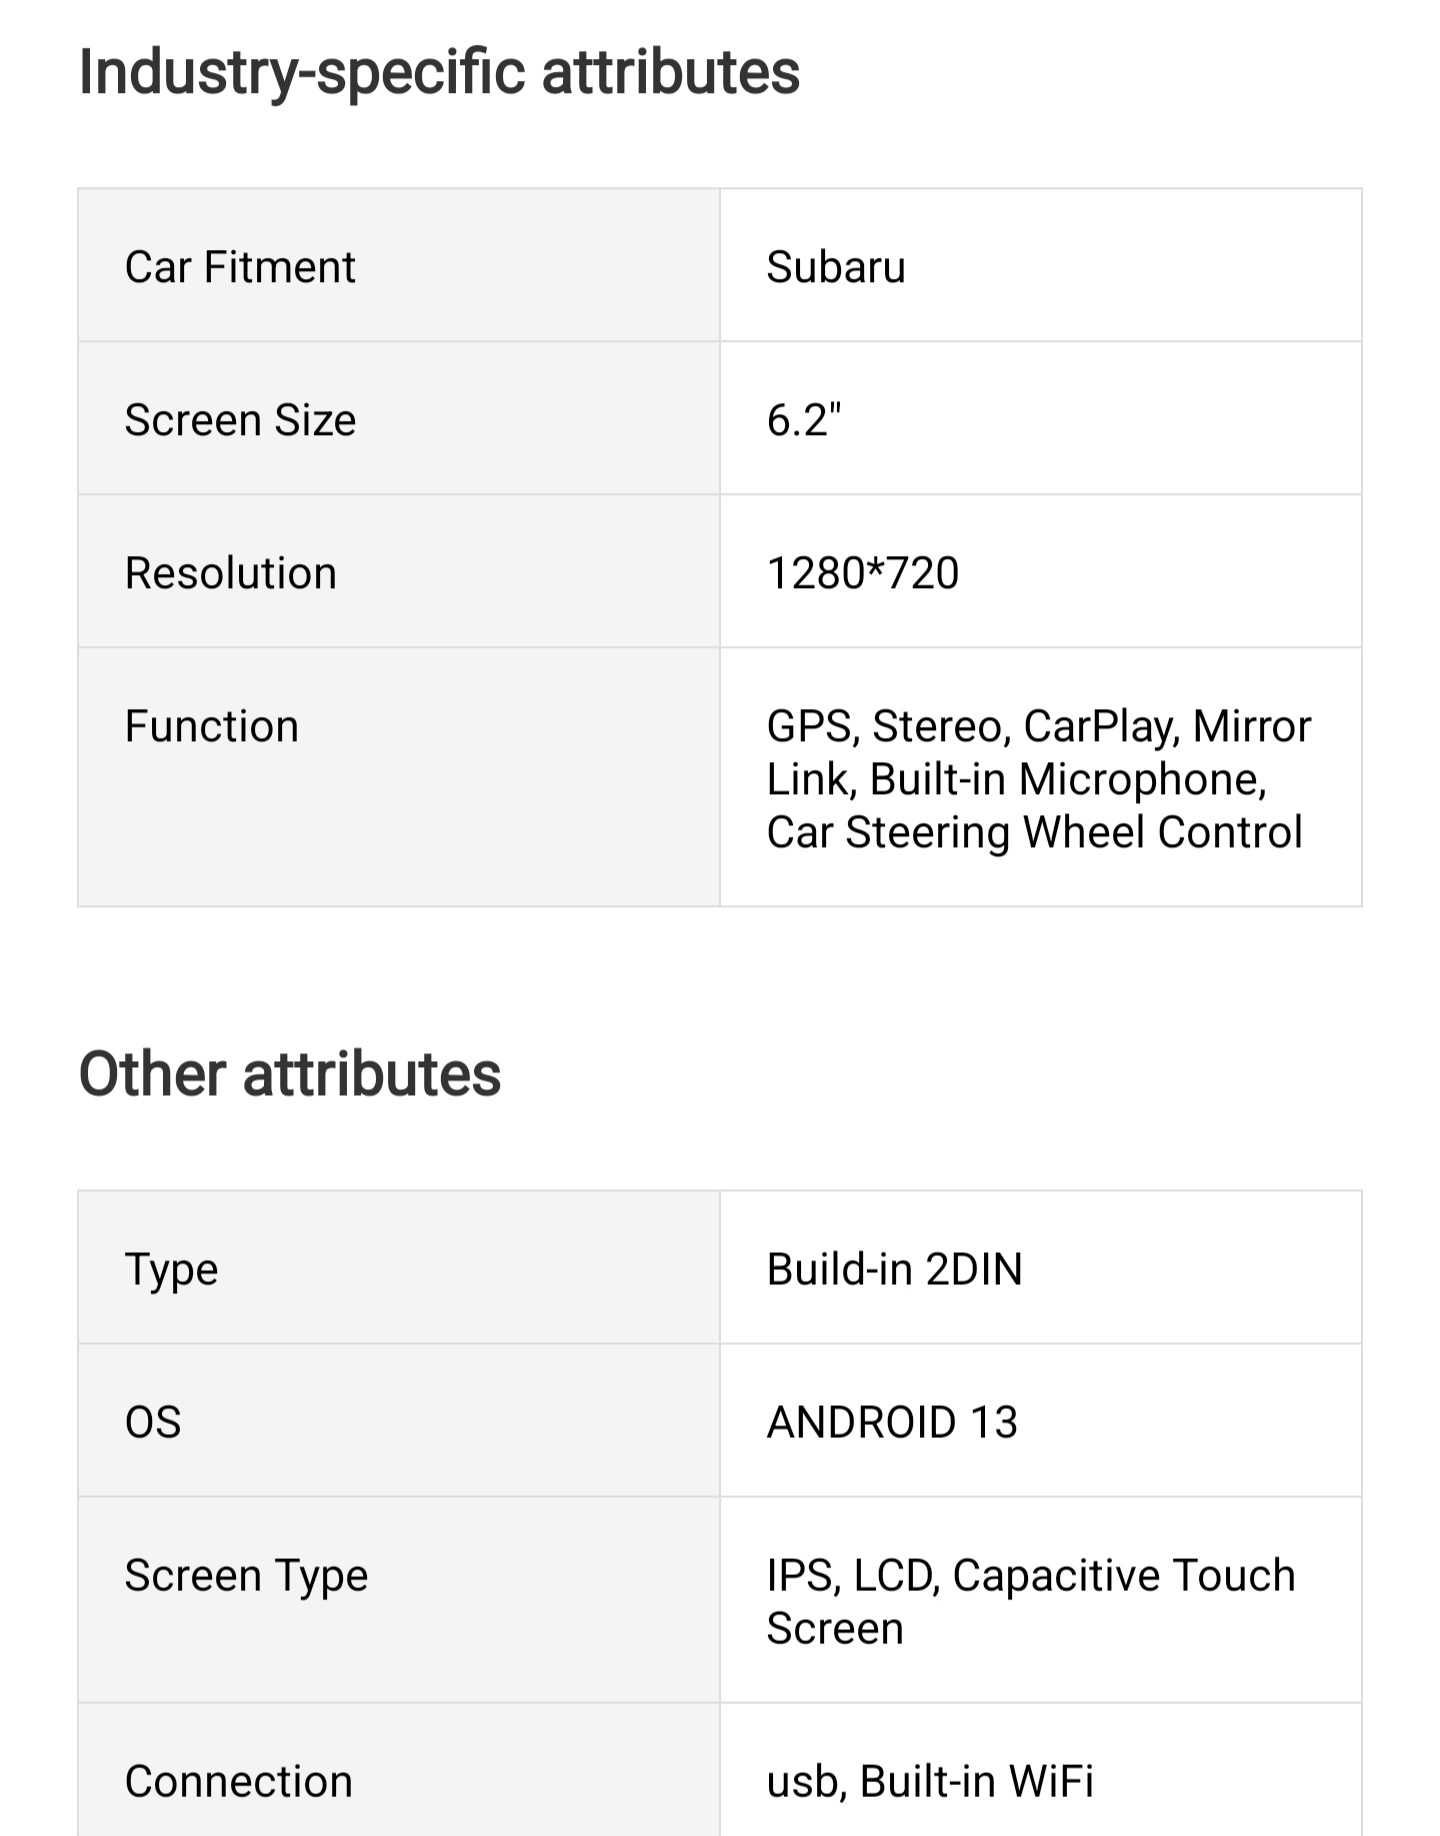
Task: Click the Type label cell
Action: (399, 1268)
